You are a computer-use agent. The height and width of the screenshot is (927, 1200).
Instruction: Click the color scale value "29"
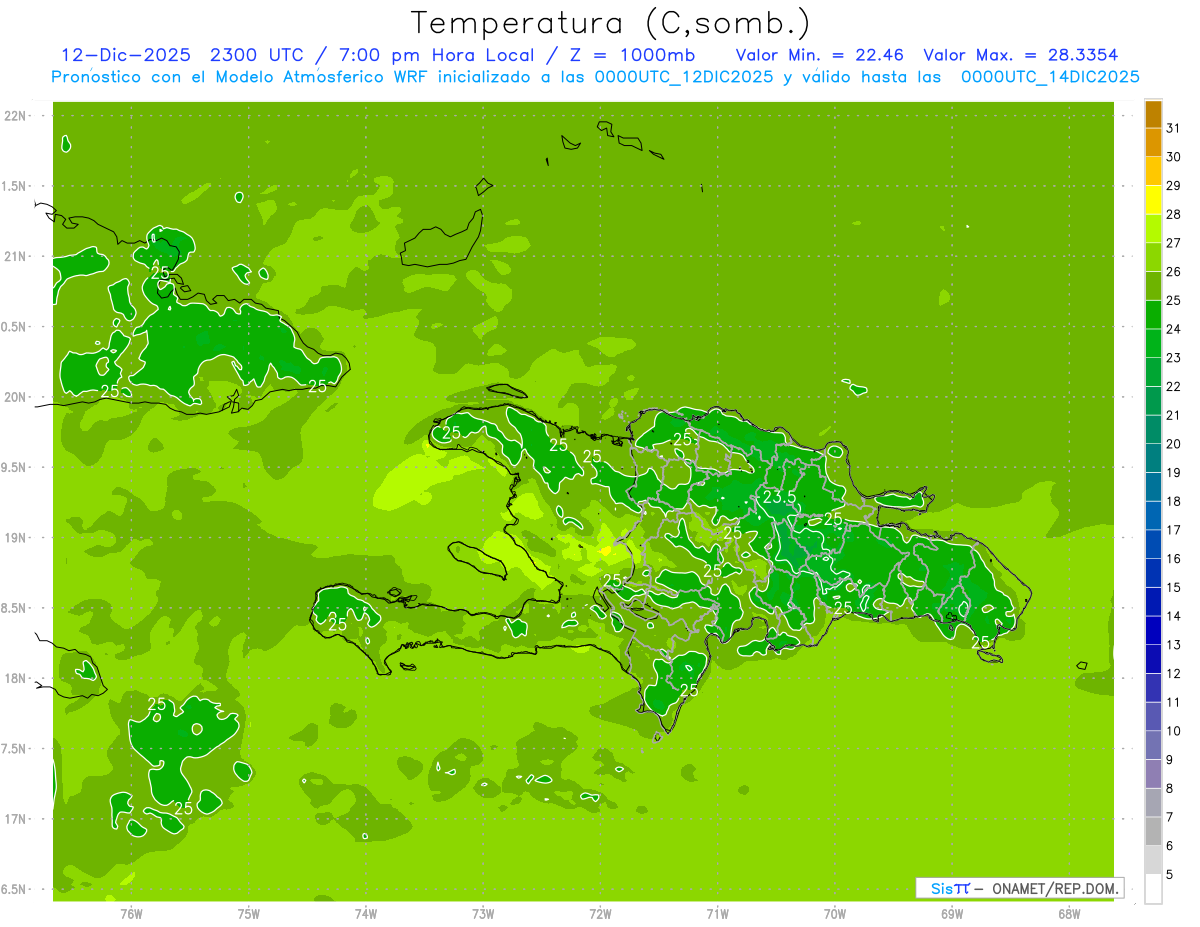[x=1174, y=186]
